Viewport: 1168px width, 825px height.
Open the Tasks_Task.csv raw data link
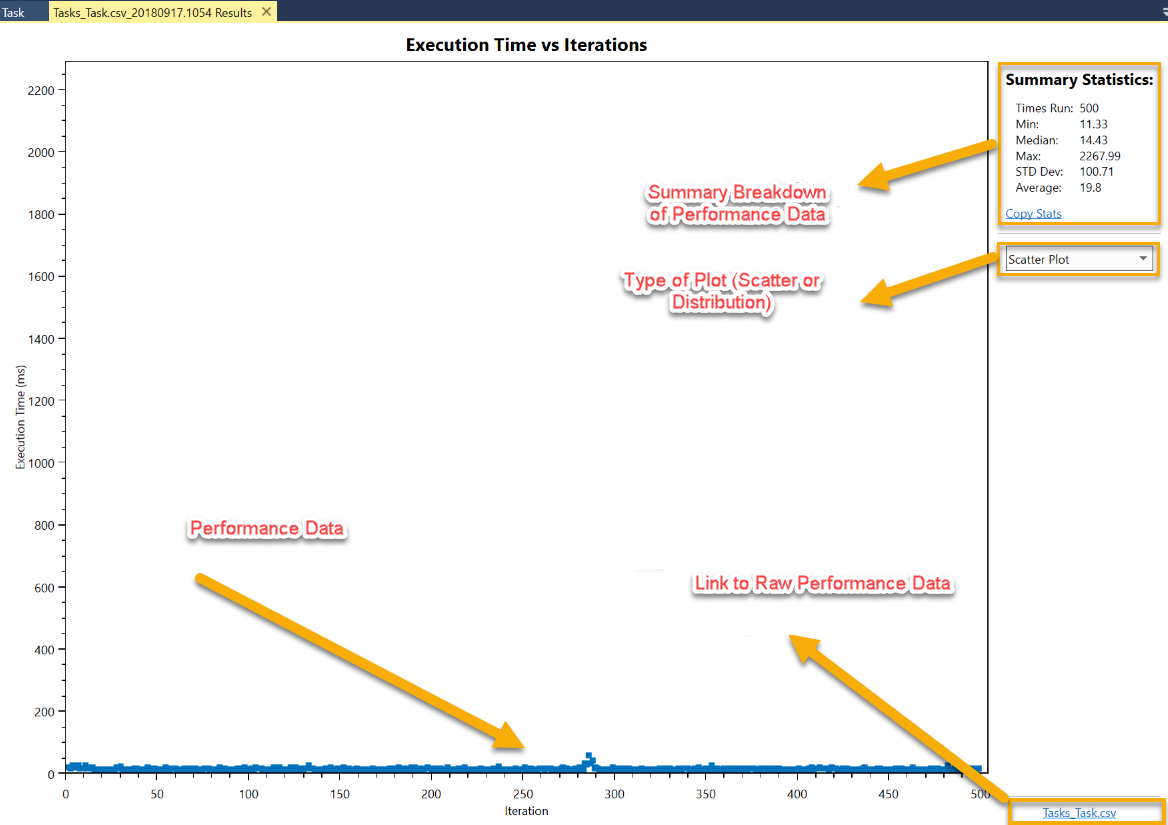1078,813
